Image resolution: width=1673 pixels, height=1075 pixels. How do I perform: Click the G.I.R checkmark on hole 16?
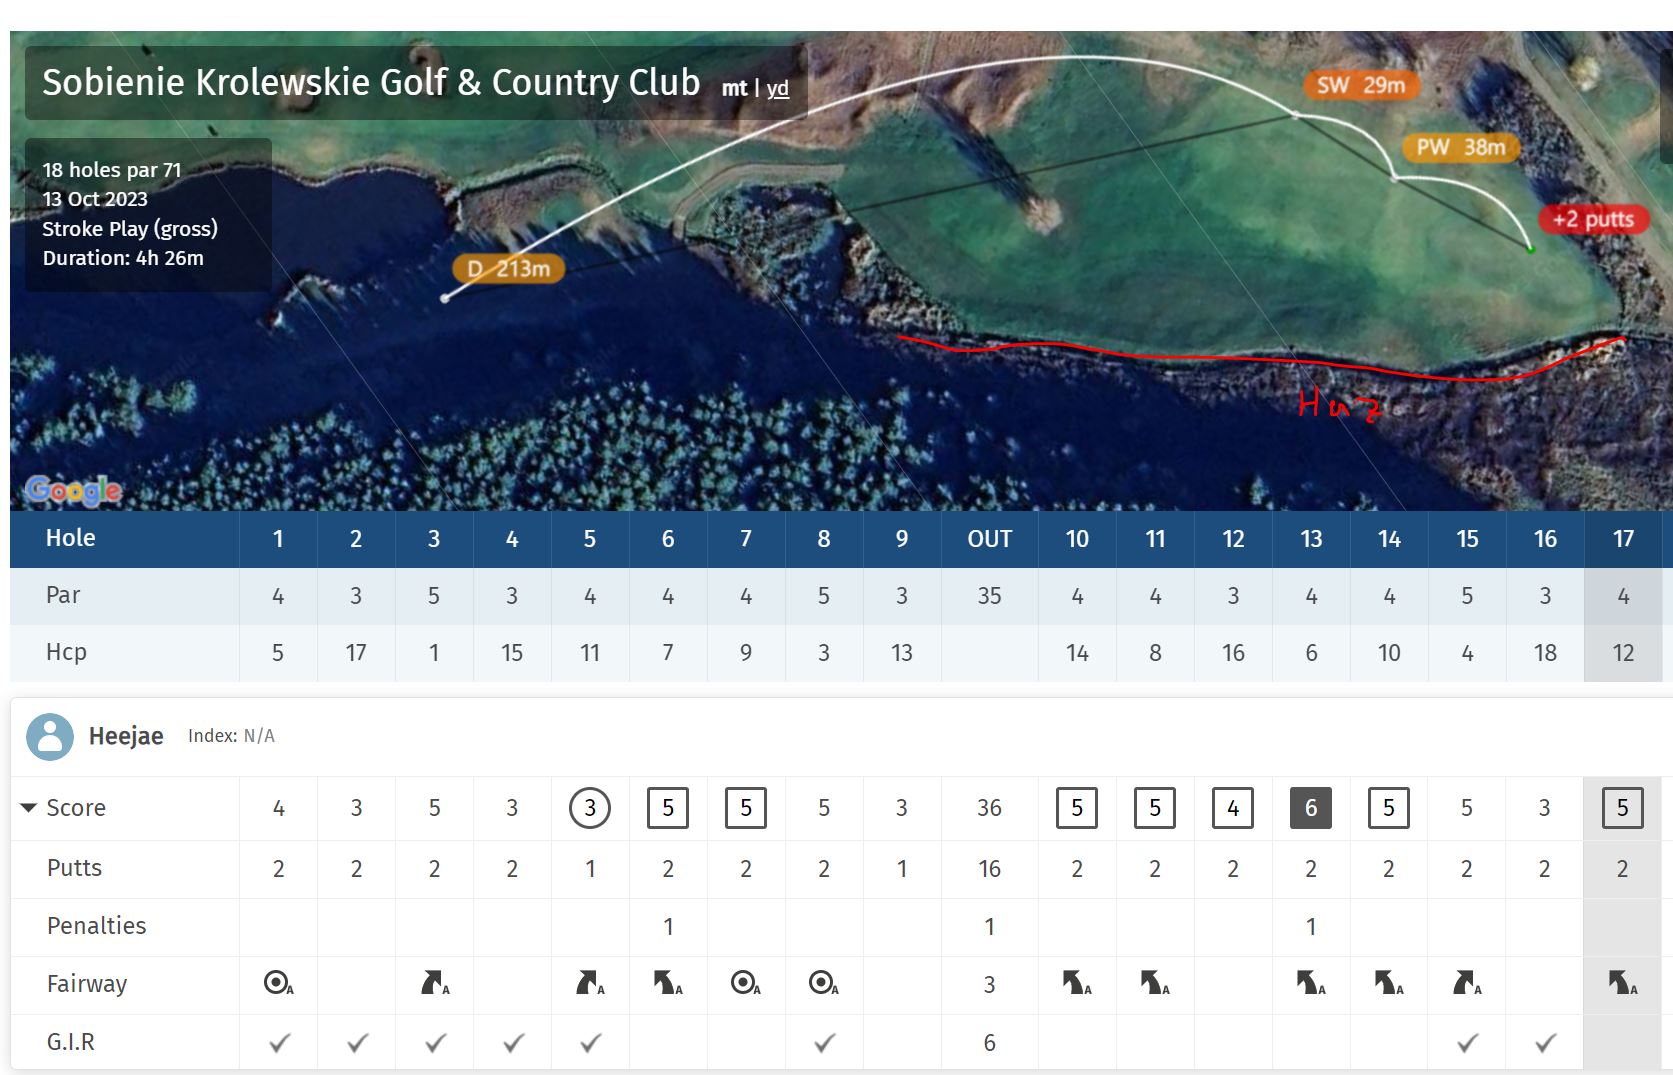(x=1545, y=1043)
